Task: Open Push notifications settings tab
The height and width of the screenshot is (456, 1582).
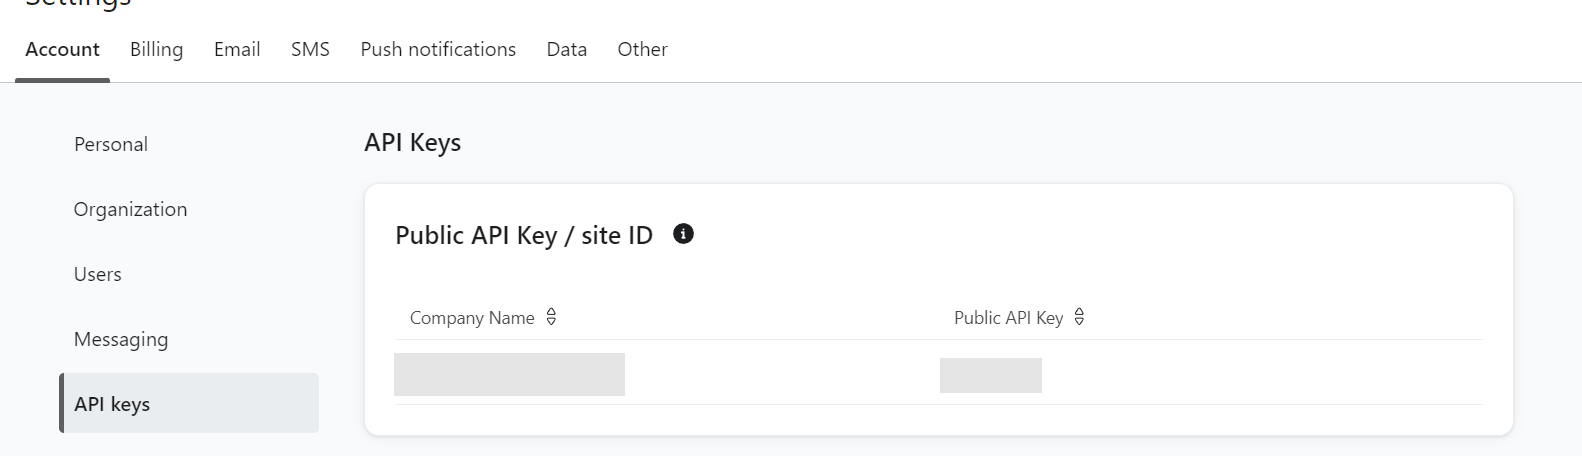Action: coord(438,49)
